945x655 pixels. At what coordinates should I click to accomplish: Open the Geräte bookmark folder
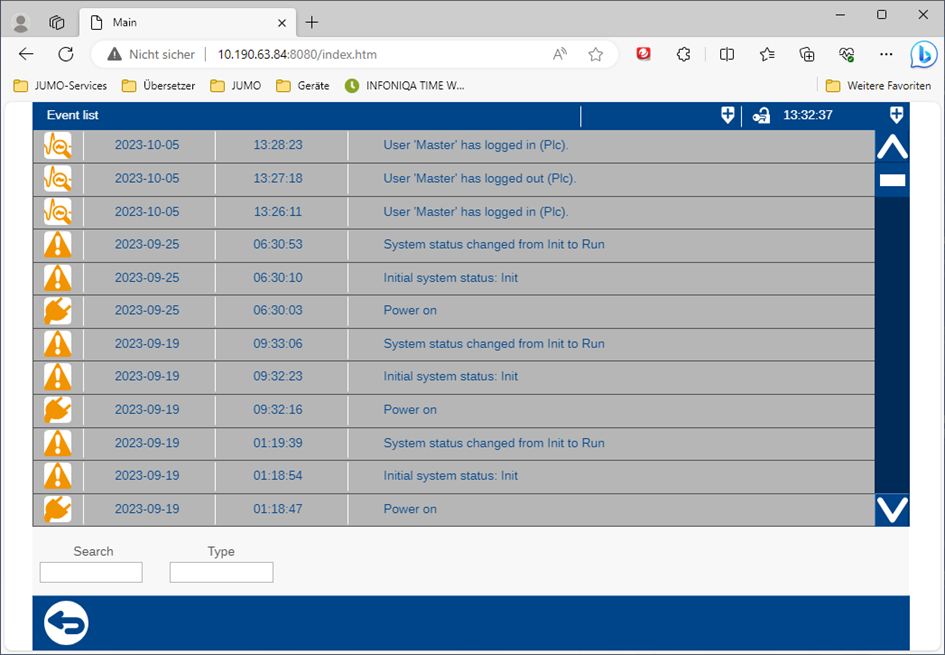click(x=303, y=86)
